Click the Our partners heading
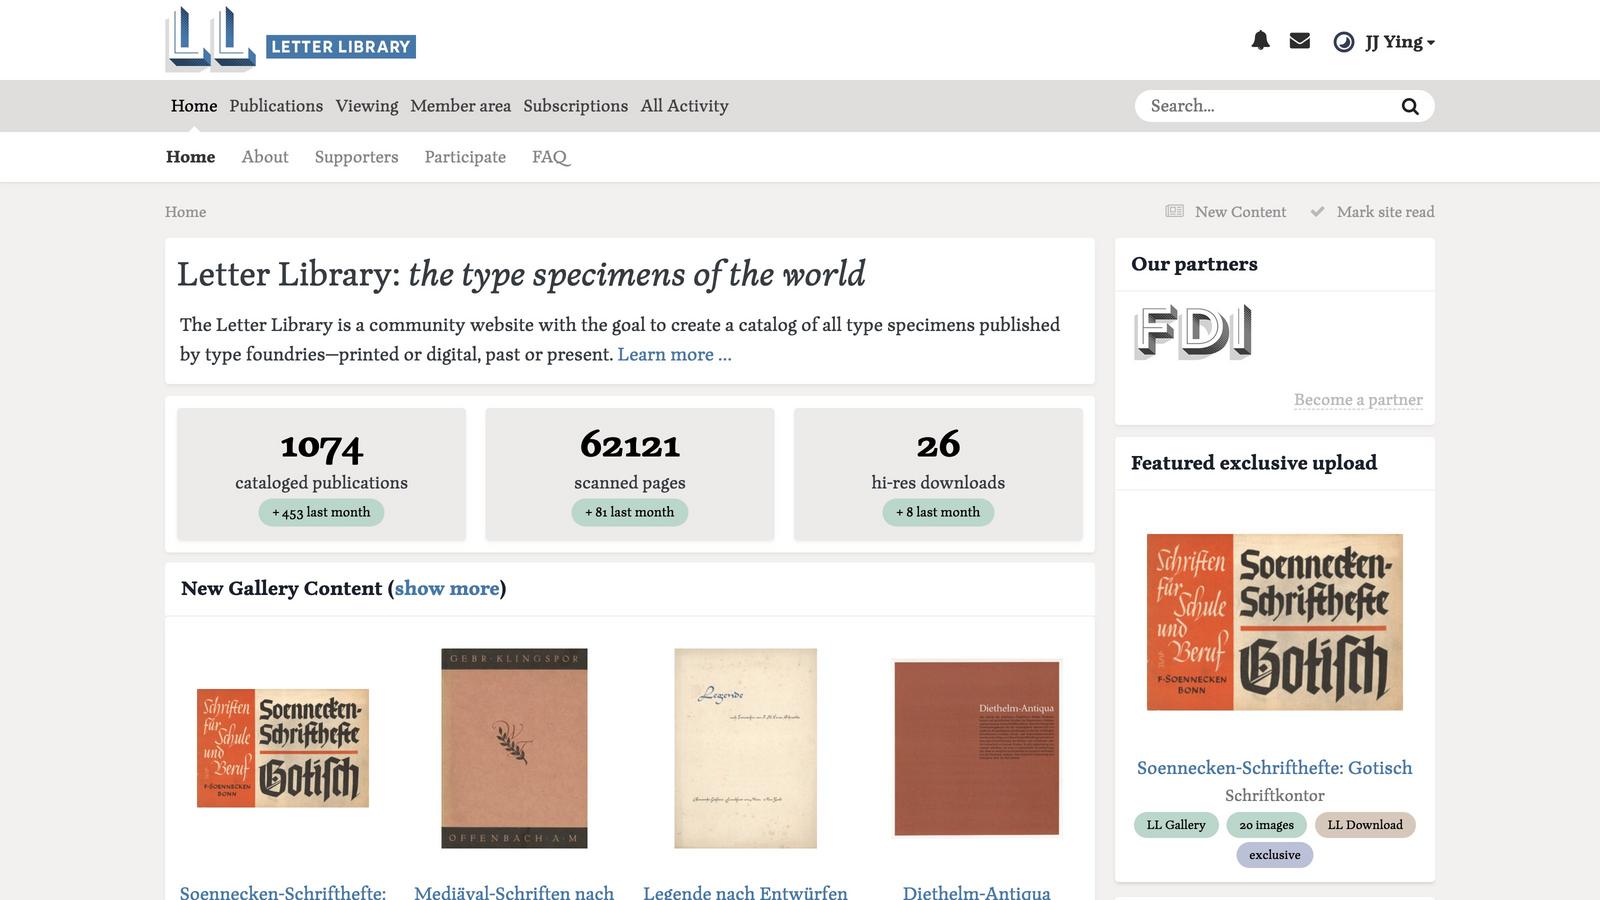Viewport: 1600px width, 900px height. click(x=1194, y=264)
